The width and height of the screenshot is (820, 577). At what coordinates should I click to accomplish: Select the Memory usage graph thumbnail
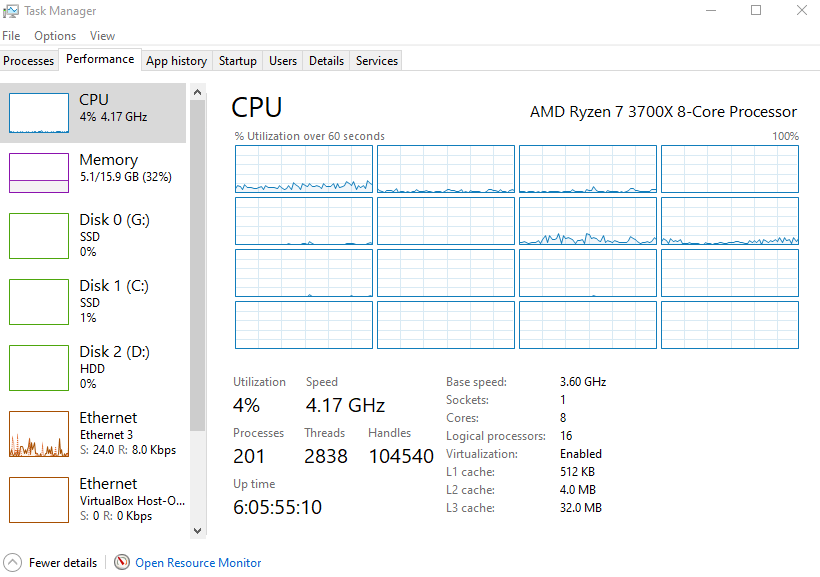38,172
